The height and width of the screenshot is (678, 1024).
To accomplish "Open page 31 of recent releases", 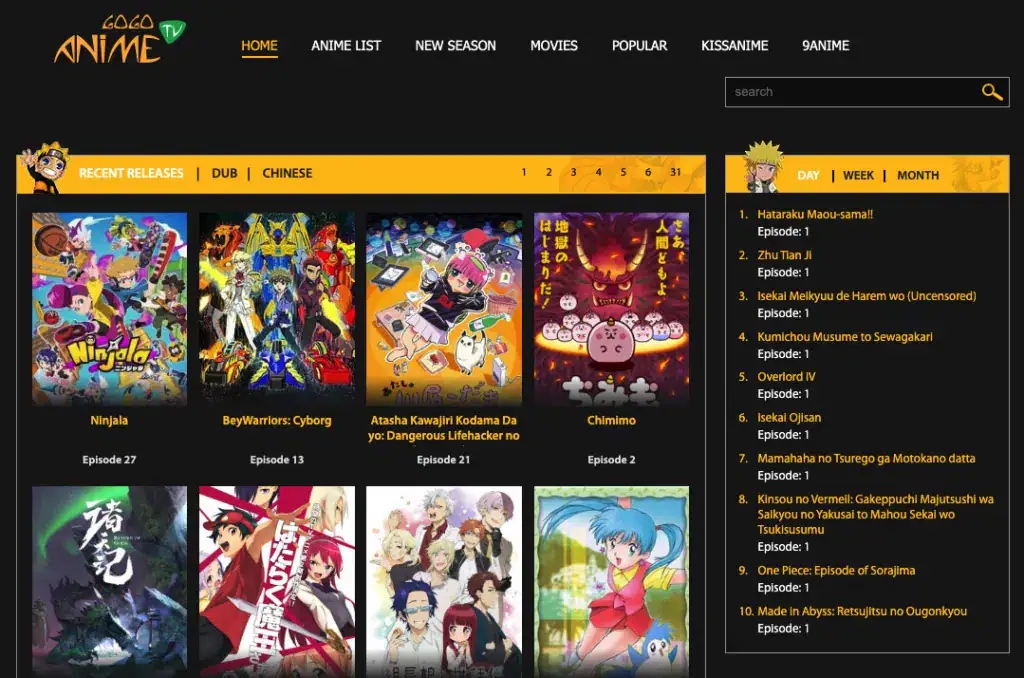I will pyautogui.click(x=676, y=172).
